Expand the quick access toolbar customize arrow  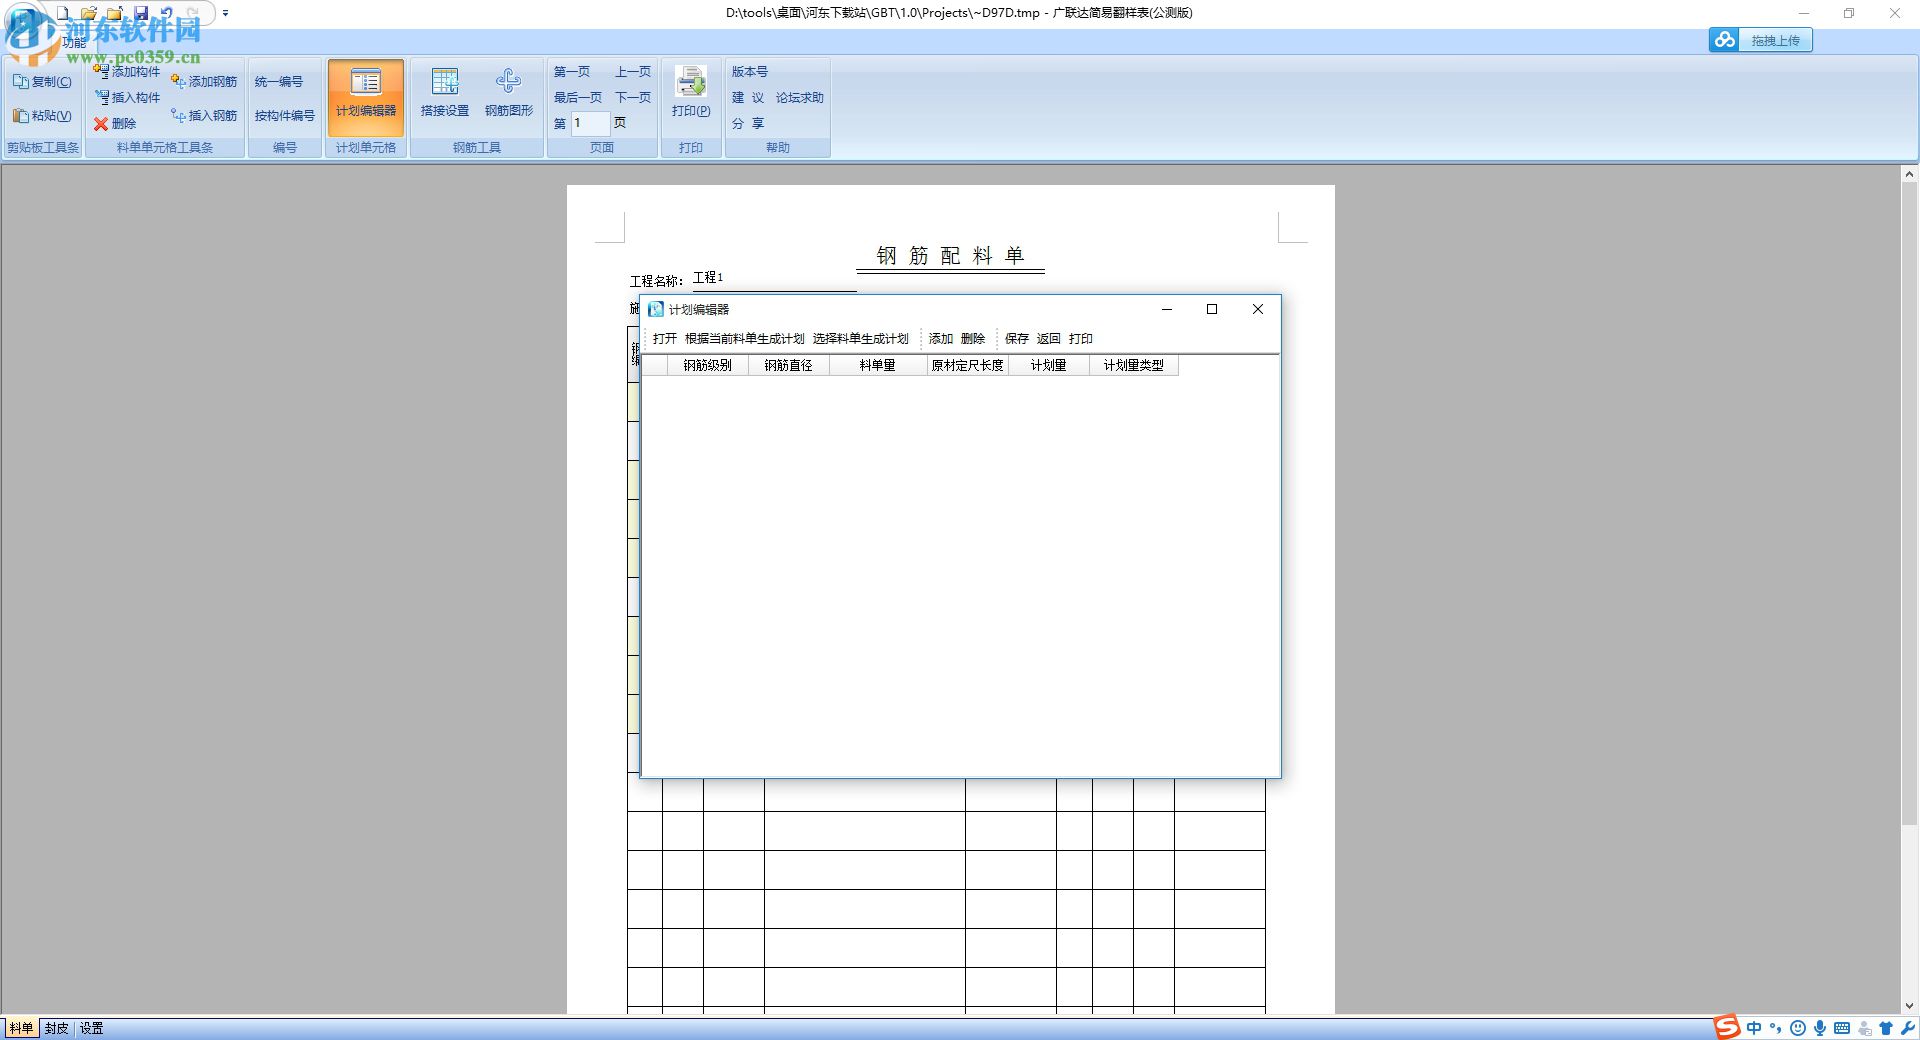(x=225, y=13)
